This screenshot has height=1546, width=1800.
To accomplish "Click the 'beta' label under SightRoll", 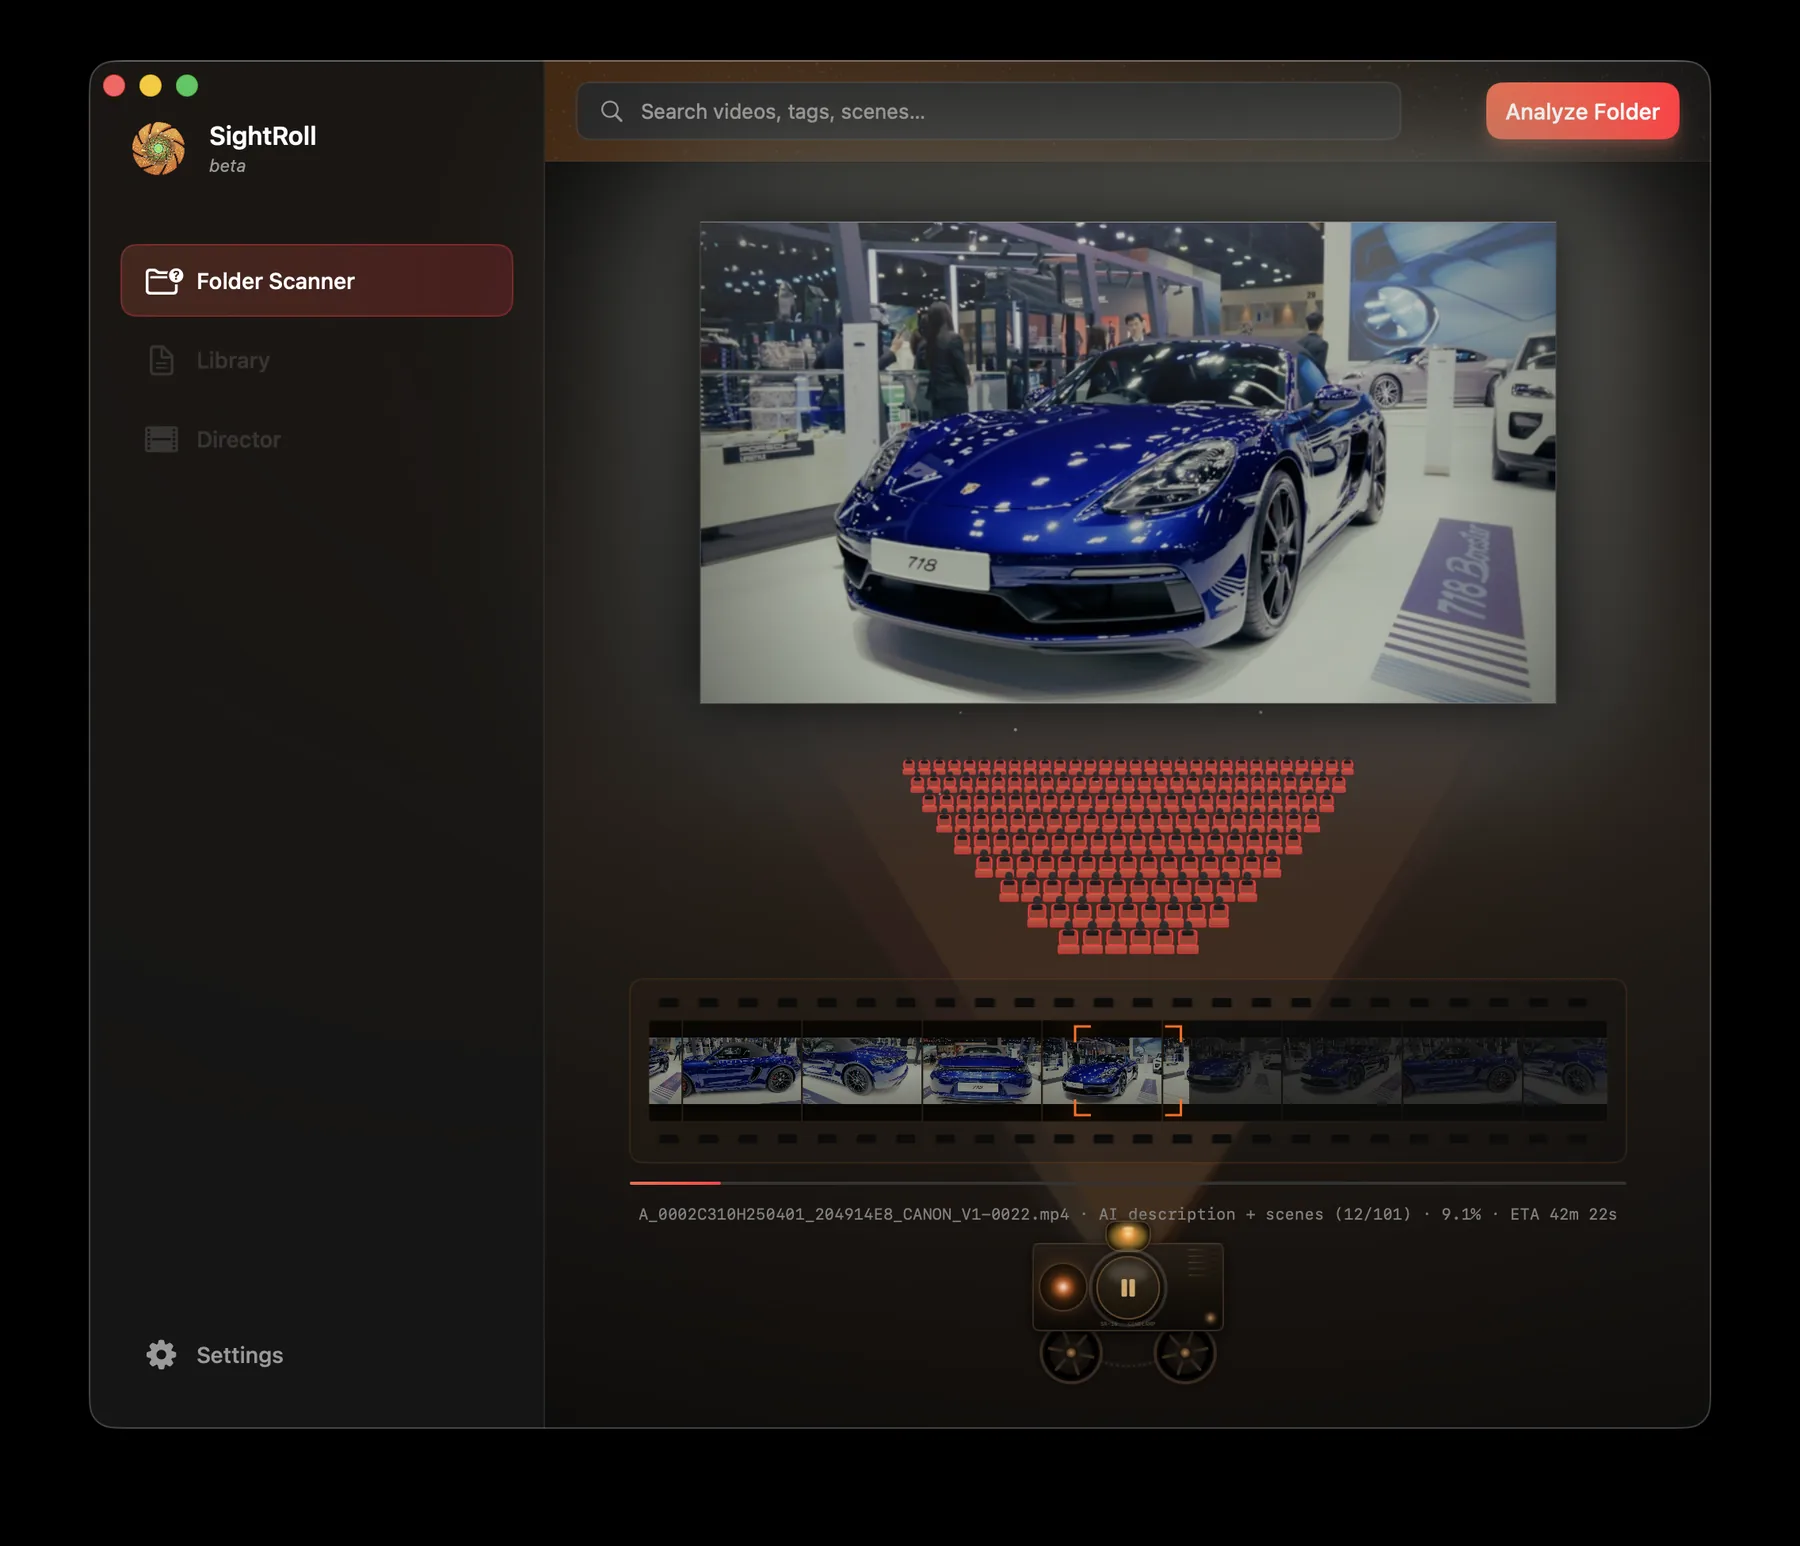I will pos(227,166).
